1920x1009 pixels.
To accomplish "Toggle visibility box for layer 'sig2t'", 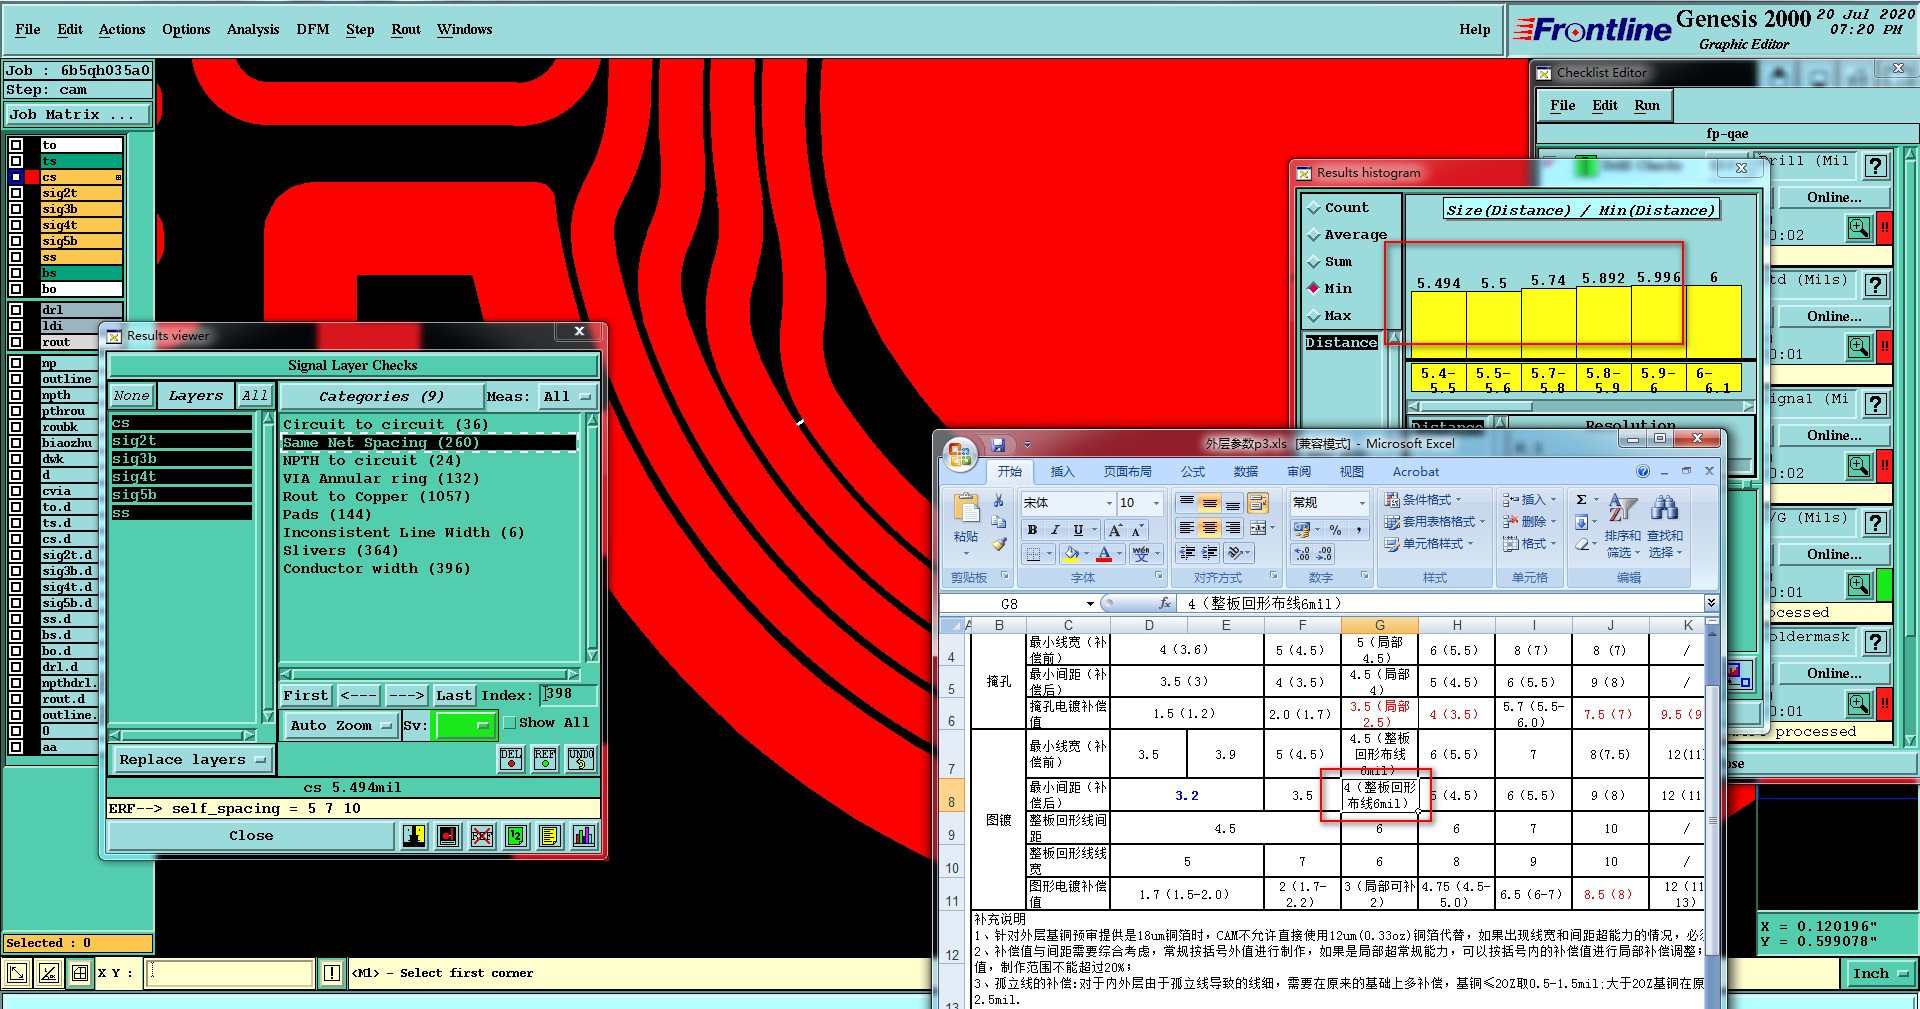I will pyautogui.click(x=16, y=193).
